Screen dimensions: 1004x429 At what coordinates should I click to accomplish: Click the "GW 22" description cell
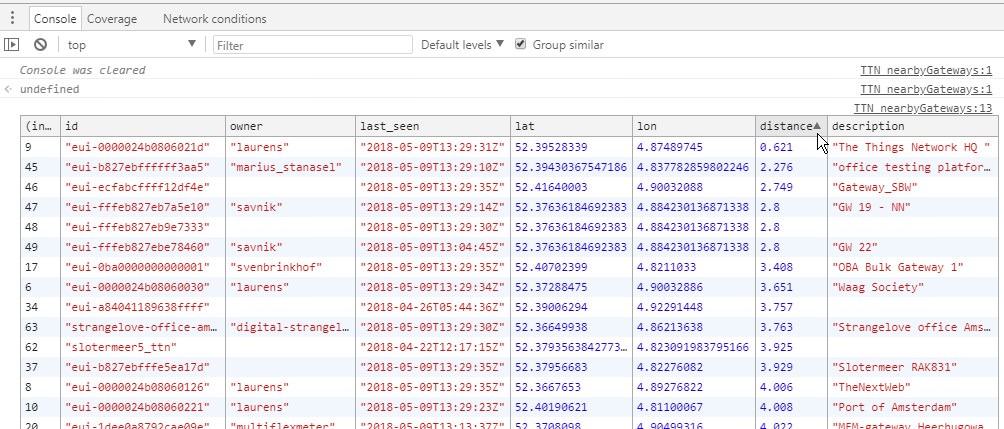912,247
